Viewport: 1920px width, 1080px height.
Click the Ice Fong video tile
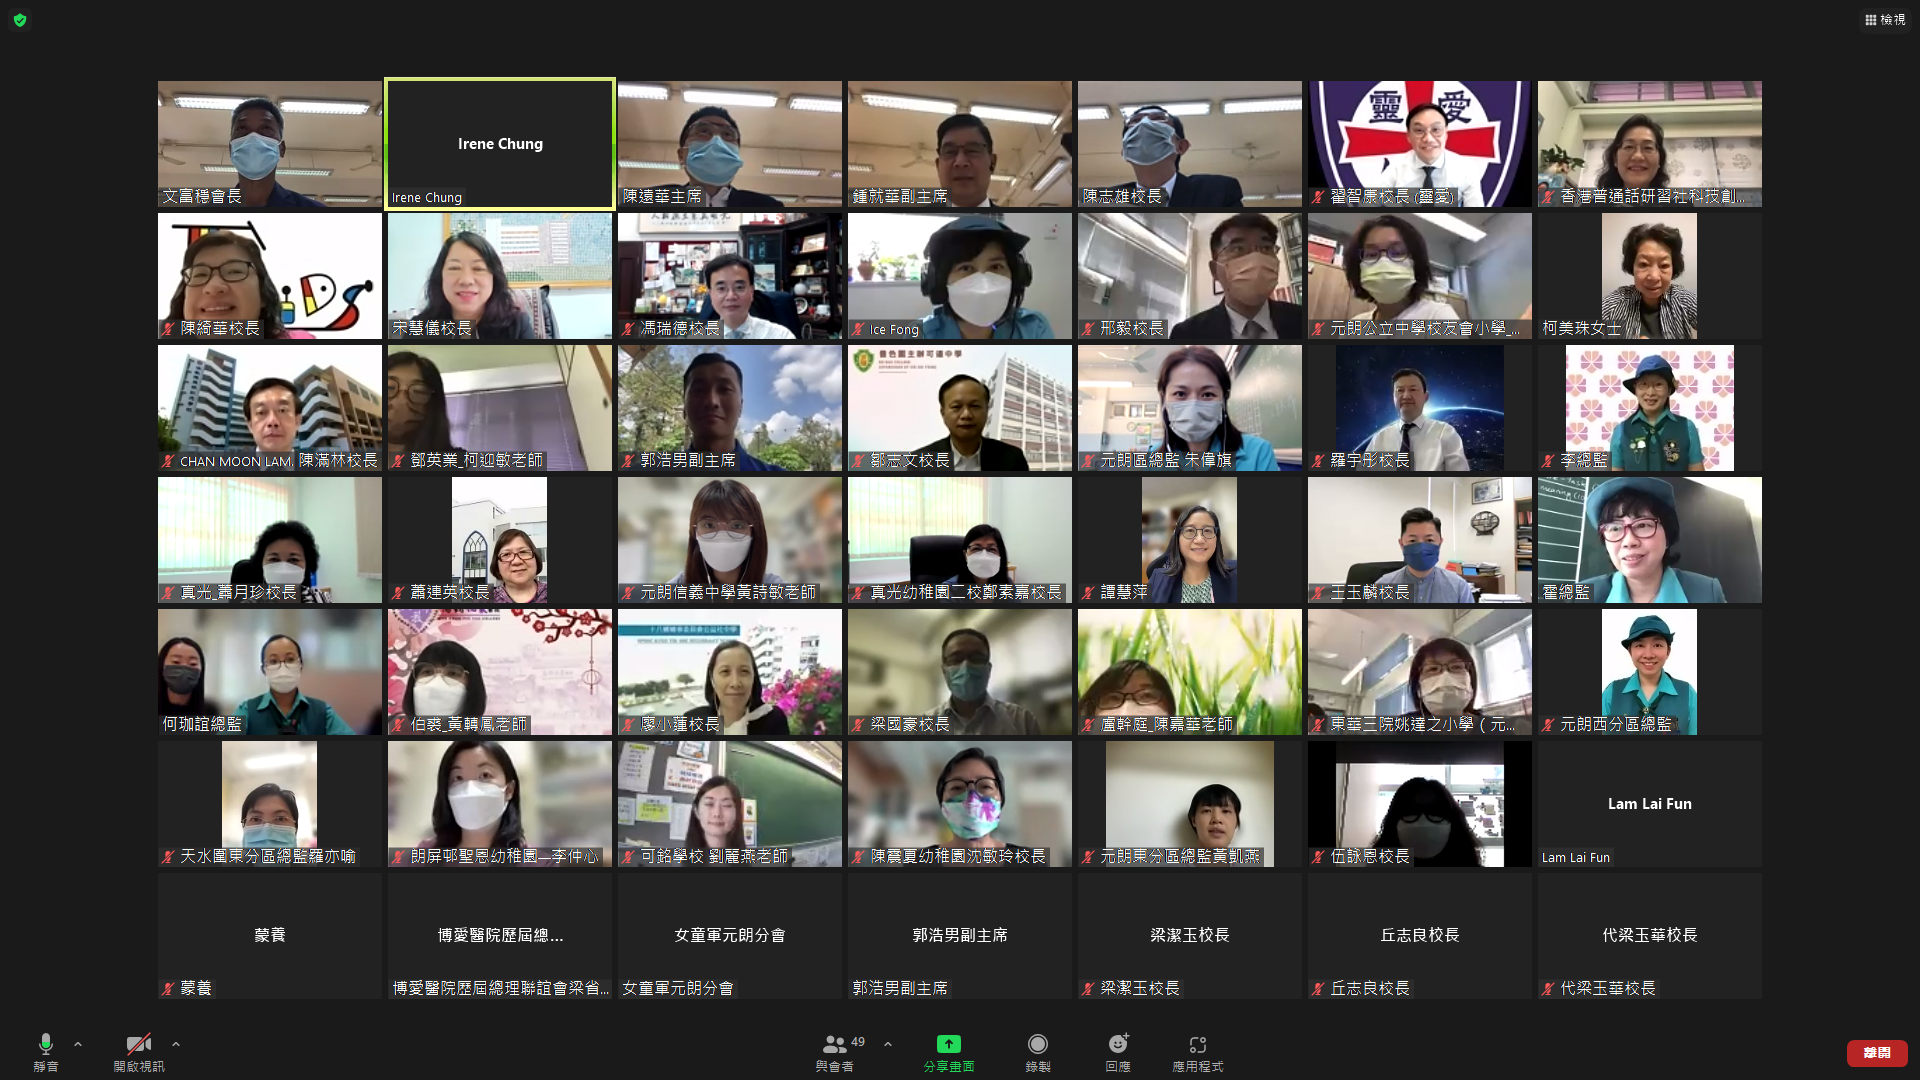click(959, 275)
